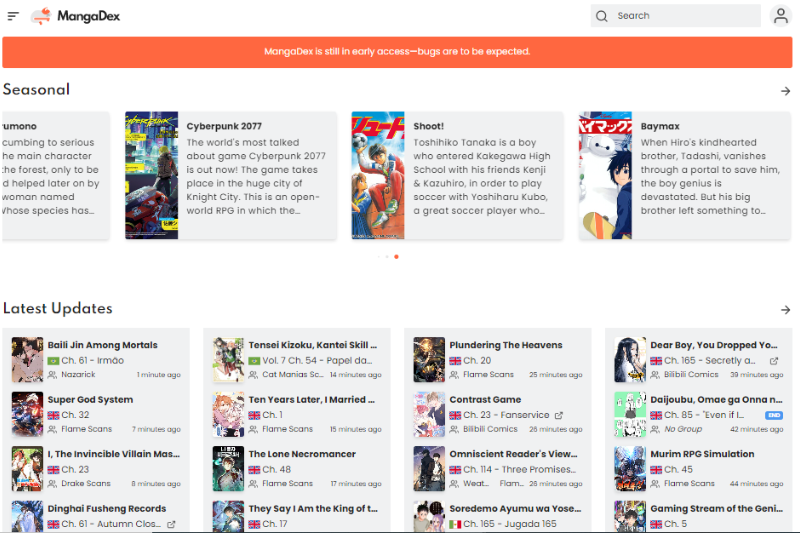Focus the Search input field
Image resolution: width=800 pixels, height=533 pixels.
pos(676,16)
